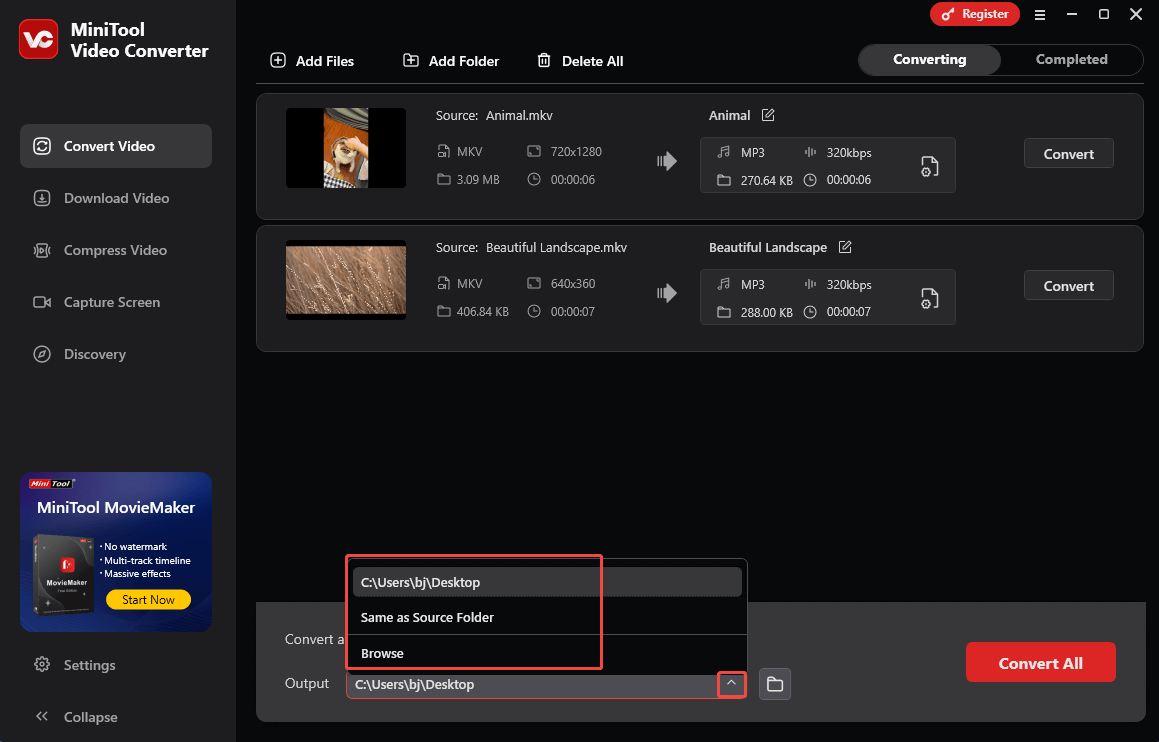Image resolution: width=1159 pixels, height=742 pixels.
Task: Click the 288.00 KB output size
Action: (767, 313)
